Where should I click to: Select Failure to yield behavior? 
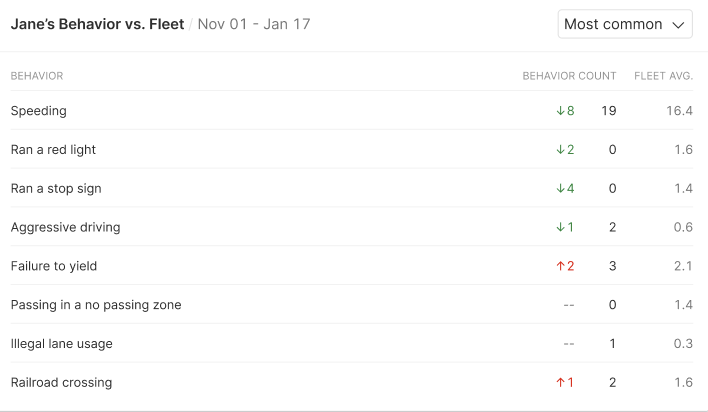pyautogui.click(x=53, y=266)
